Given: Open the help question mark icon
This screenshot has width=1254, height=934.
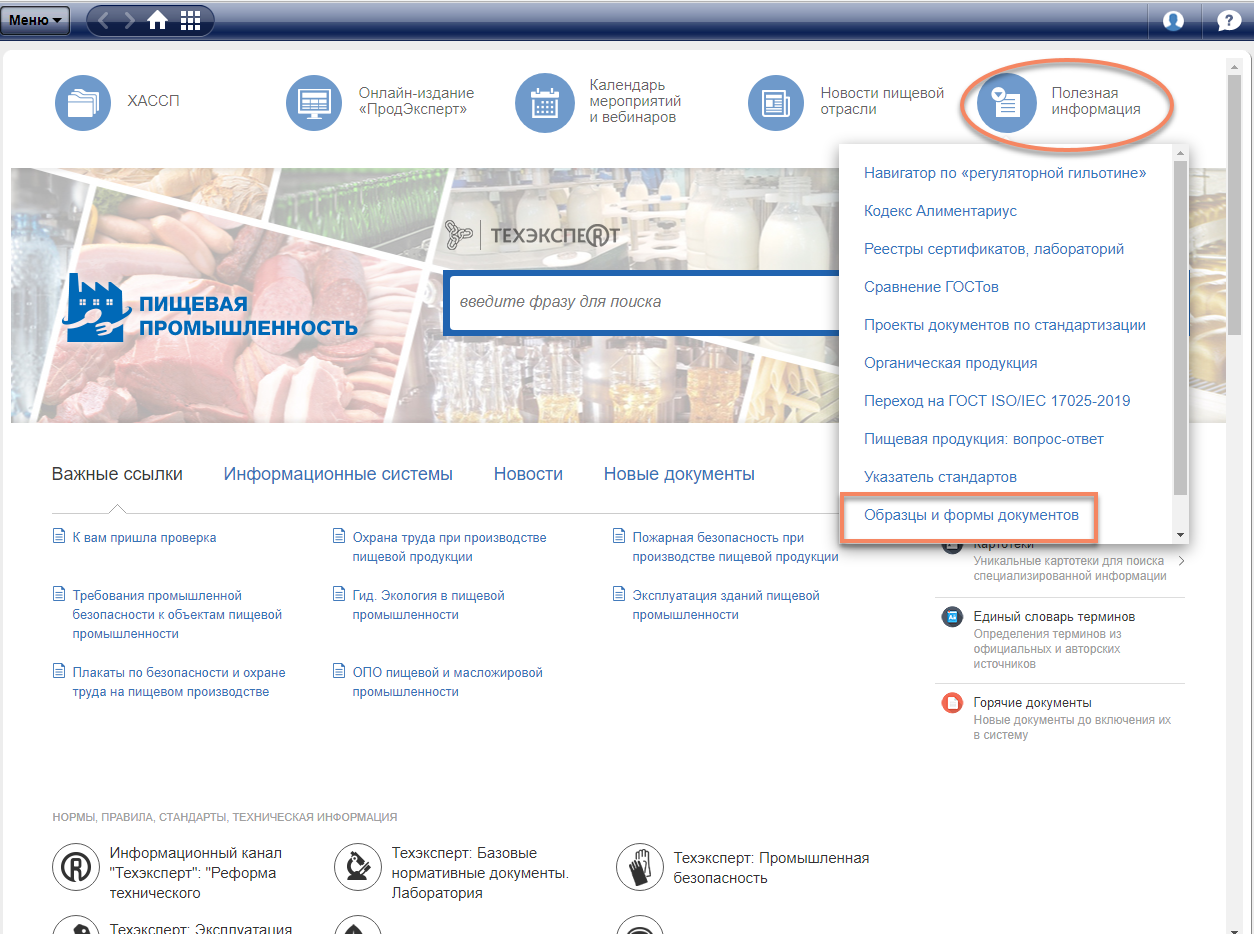Looking at the screenshot, I should click(1228, 20).
